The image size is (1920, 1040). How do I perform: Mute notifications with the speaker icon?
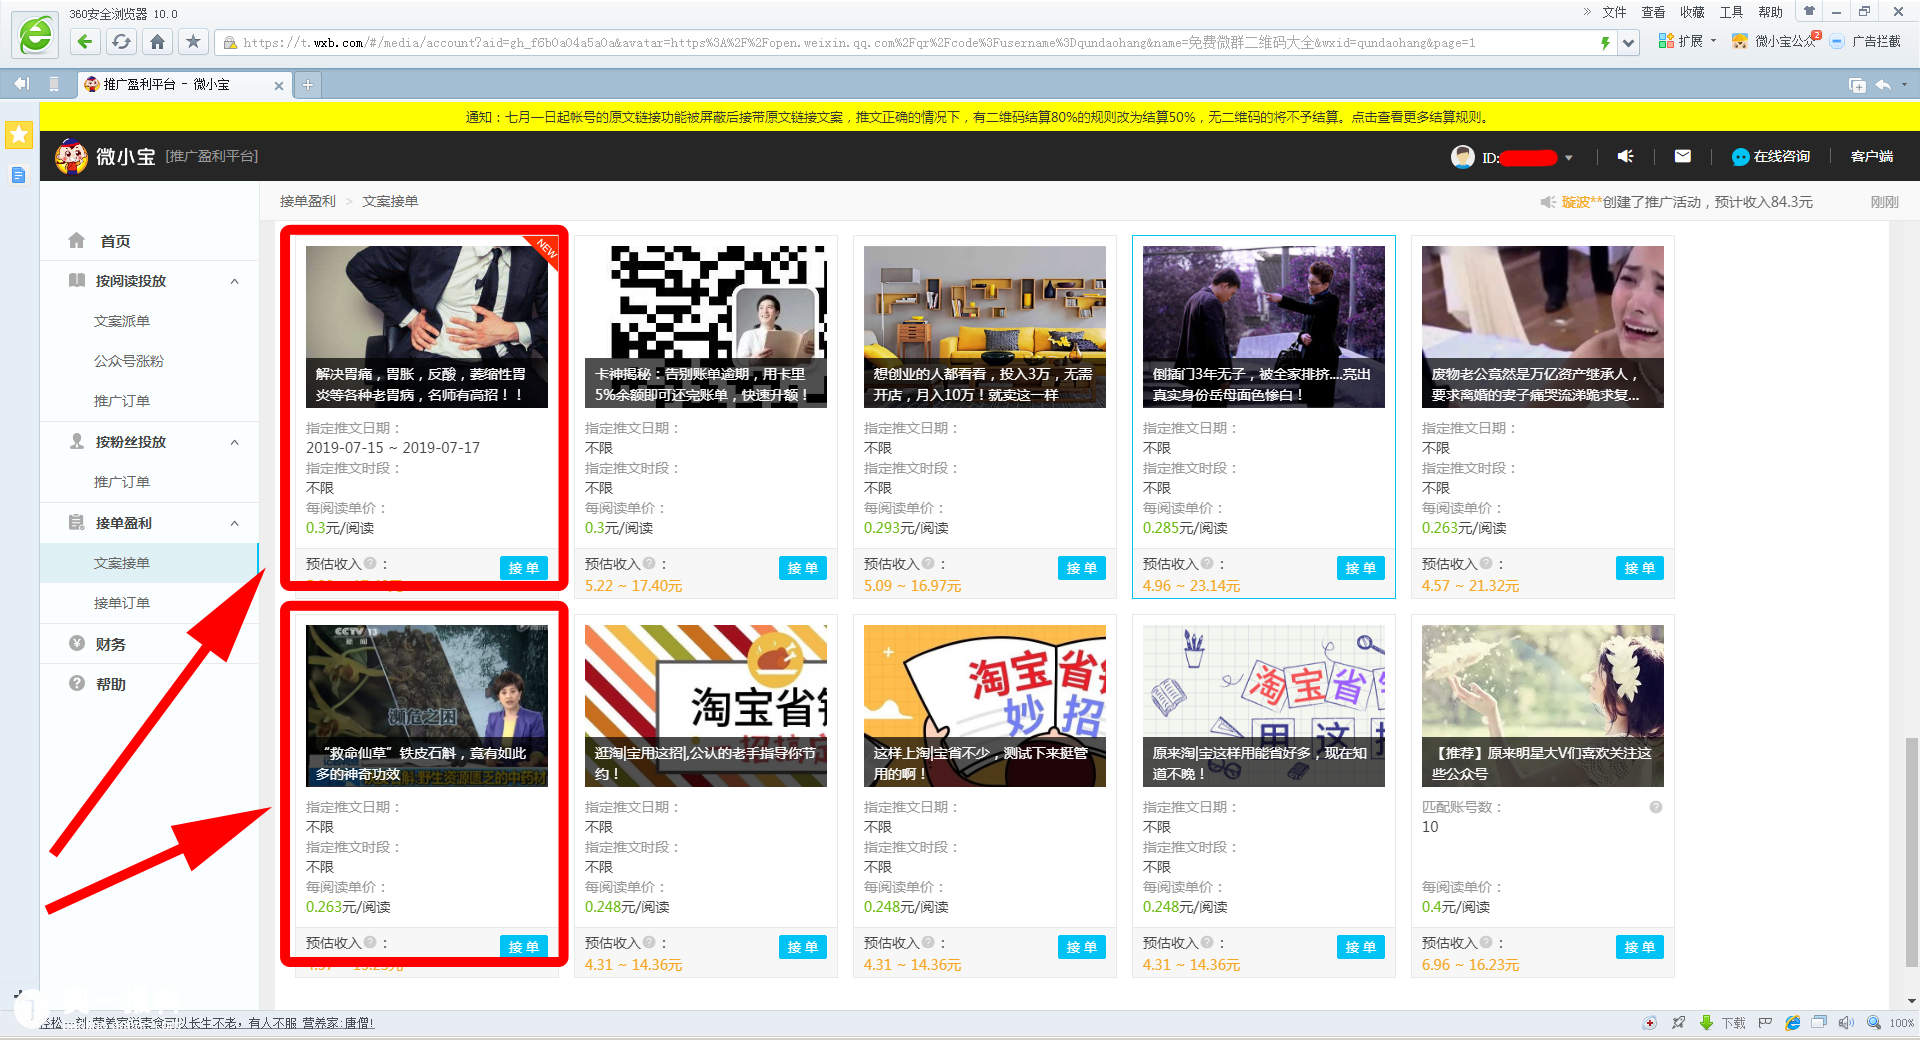(1625, 157)
